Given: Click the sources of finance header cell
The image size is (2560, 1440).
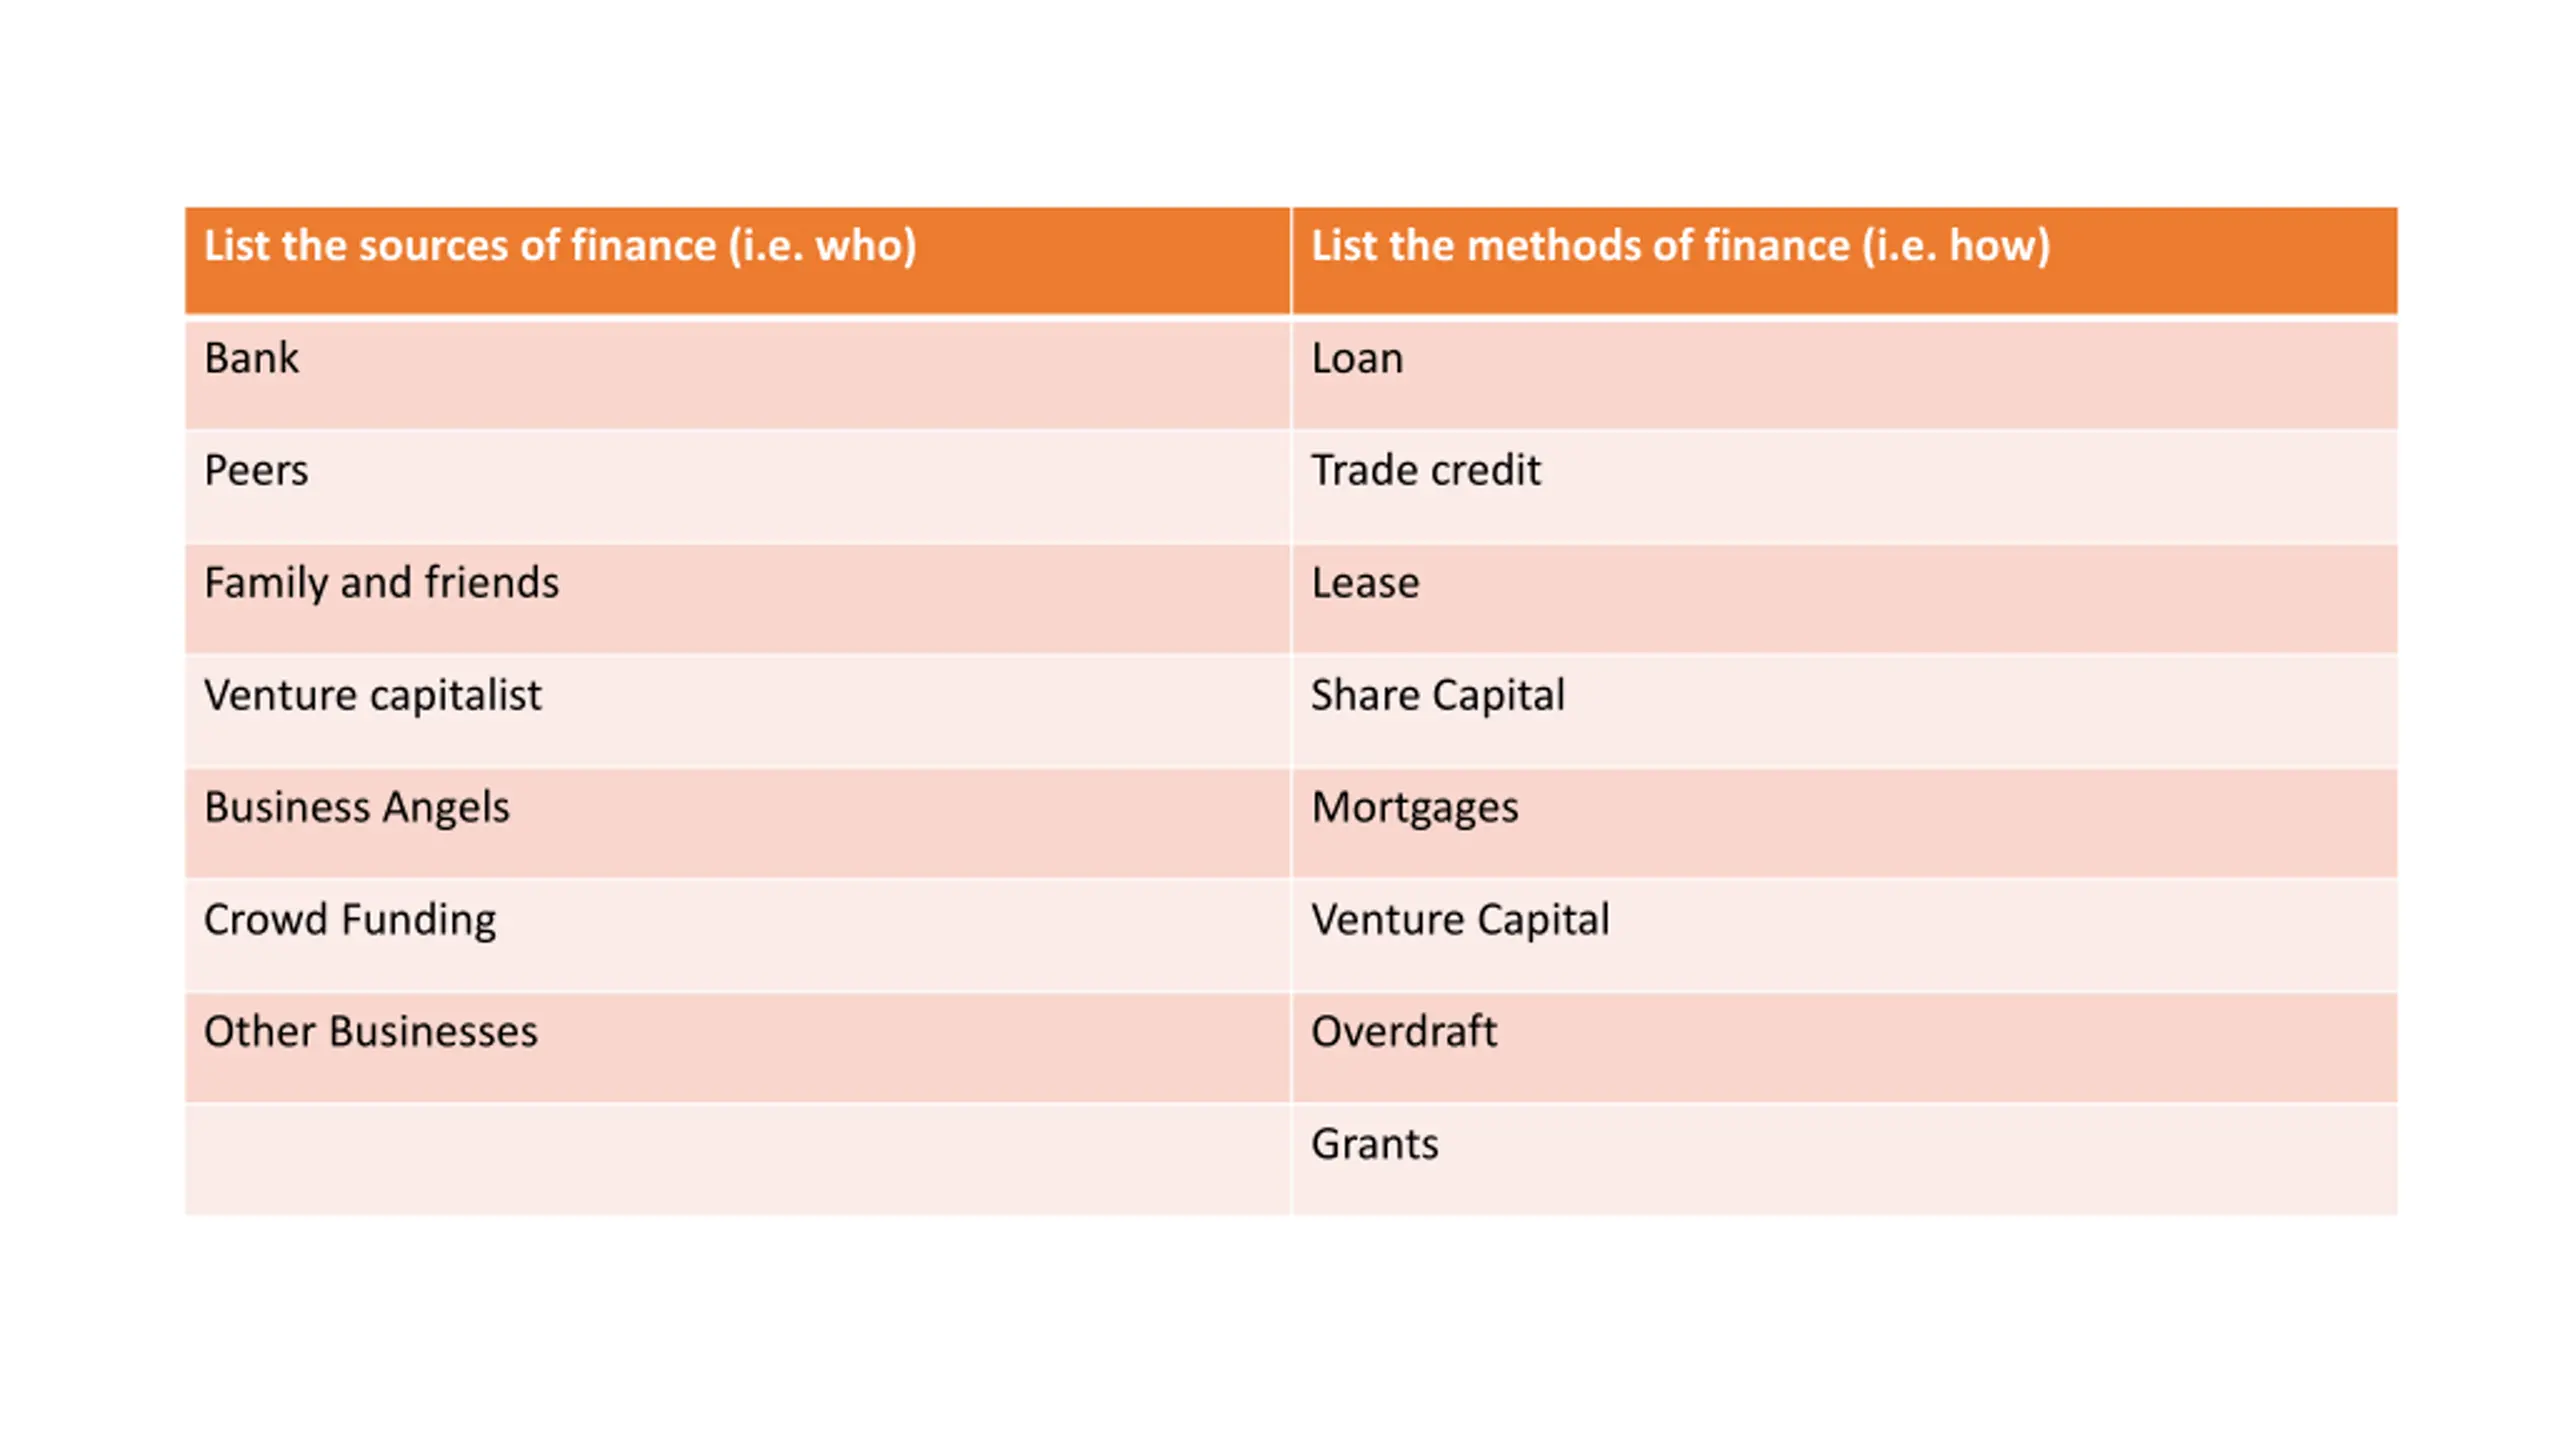Looking at the screenshot, I should pyautogui.click(x=737, y=260).
